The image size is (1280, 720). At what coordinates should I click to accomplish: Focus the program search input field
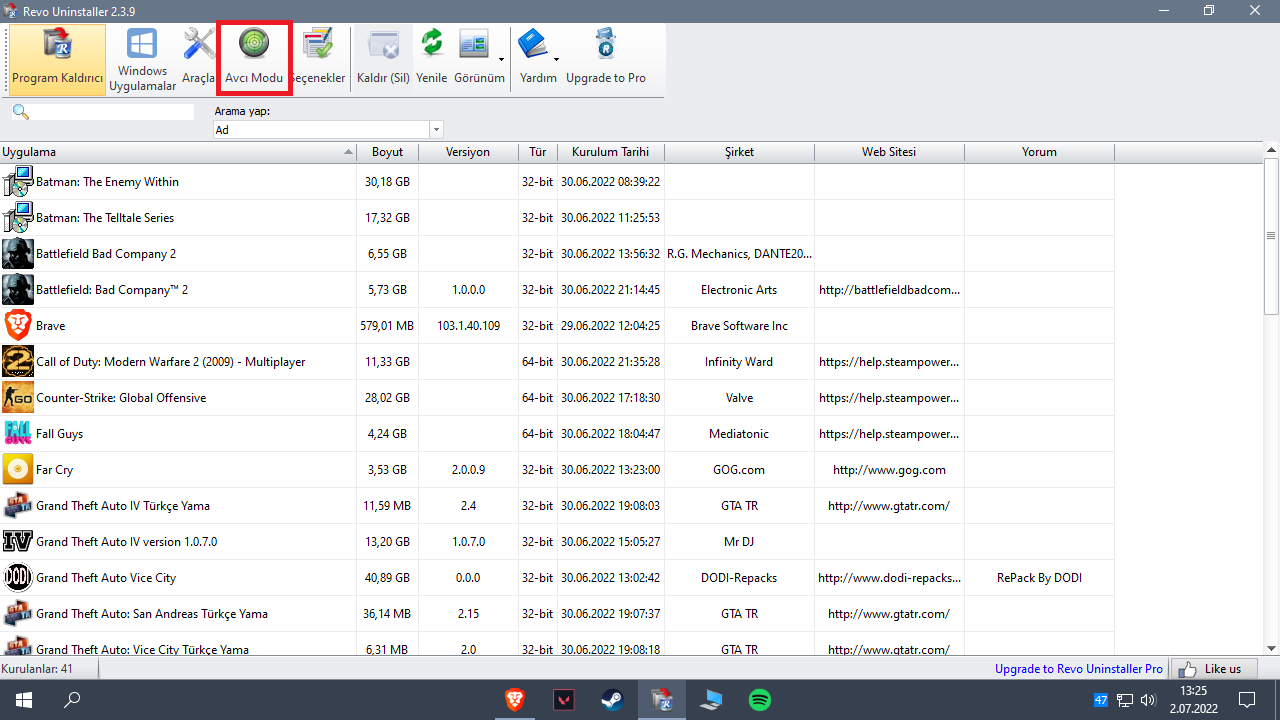(112, 112)
